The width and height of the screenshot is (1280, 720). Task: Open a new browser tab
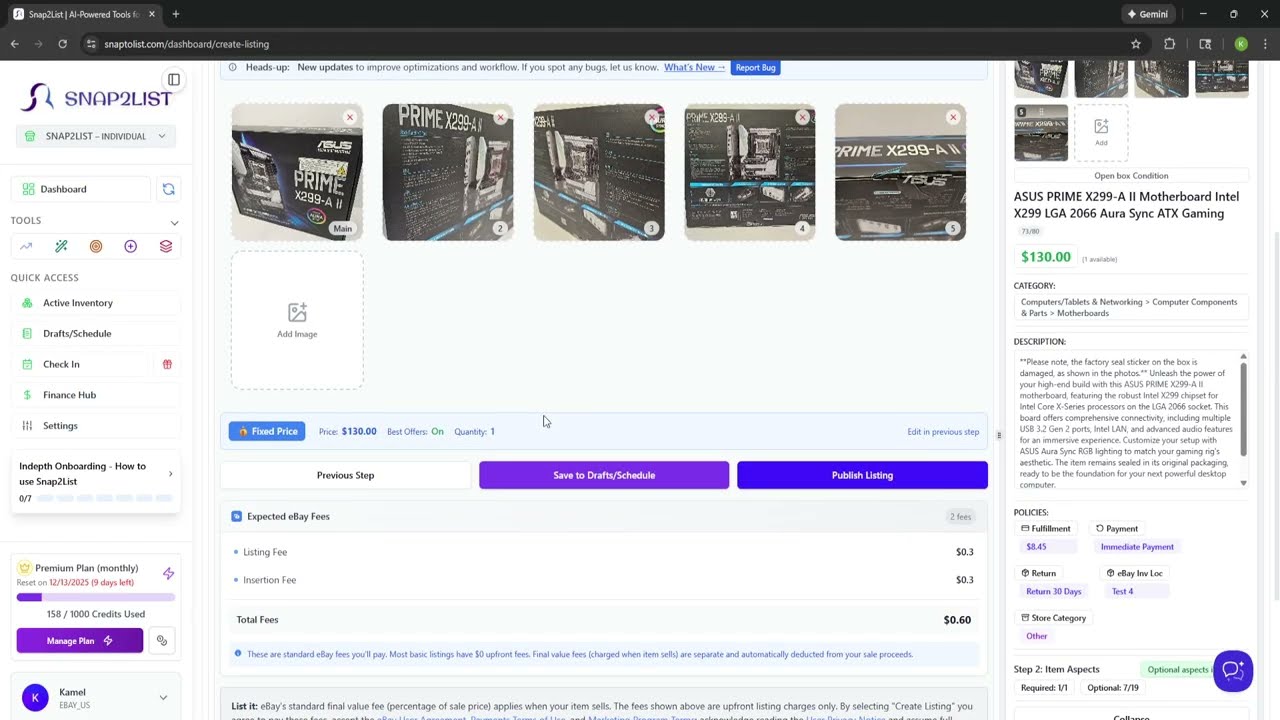click(176, 14)
